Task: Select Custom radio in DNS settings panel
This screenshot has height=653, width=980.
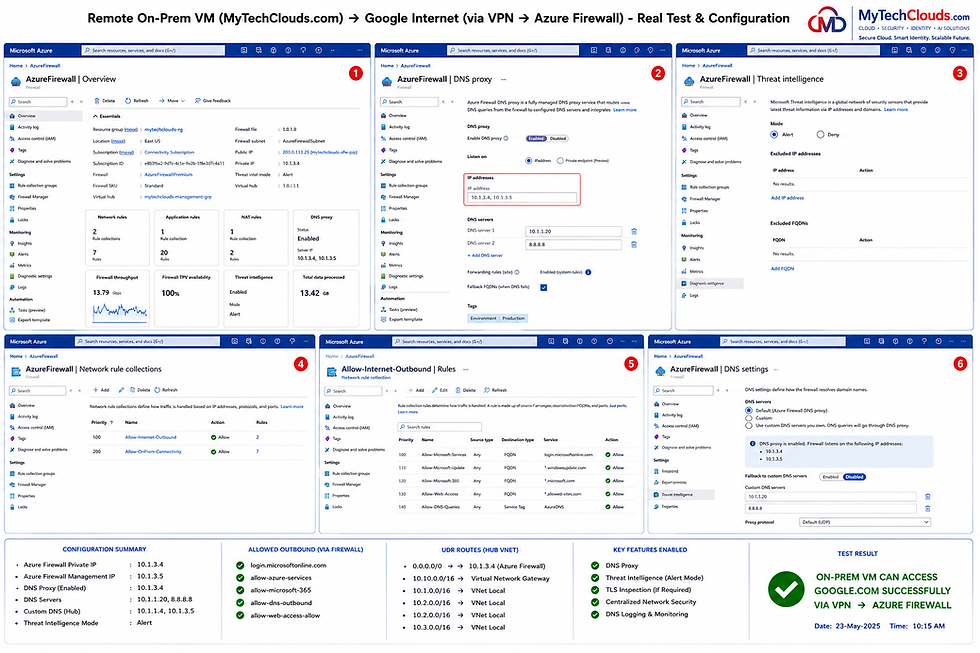Action: [x=748, y=418]
